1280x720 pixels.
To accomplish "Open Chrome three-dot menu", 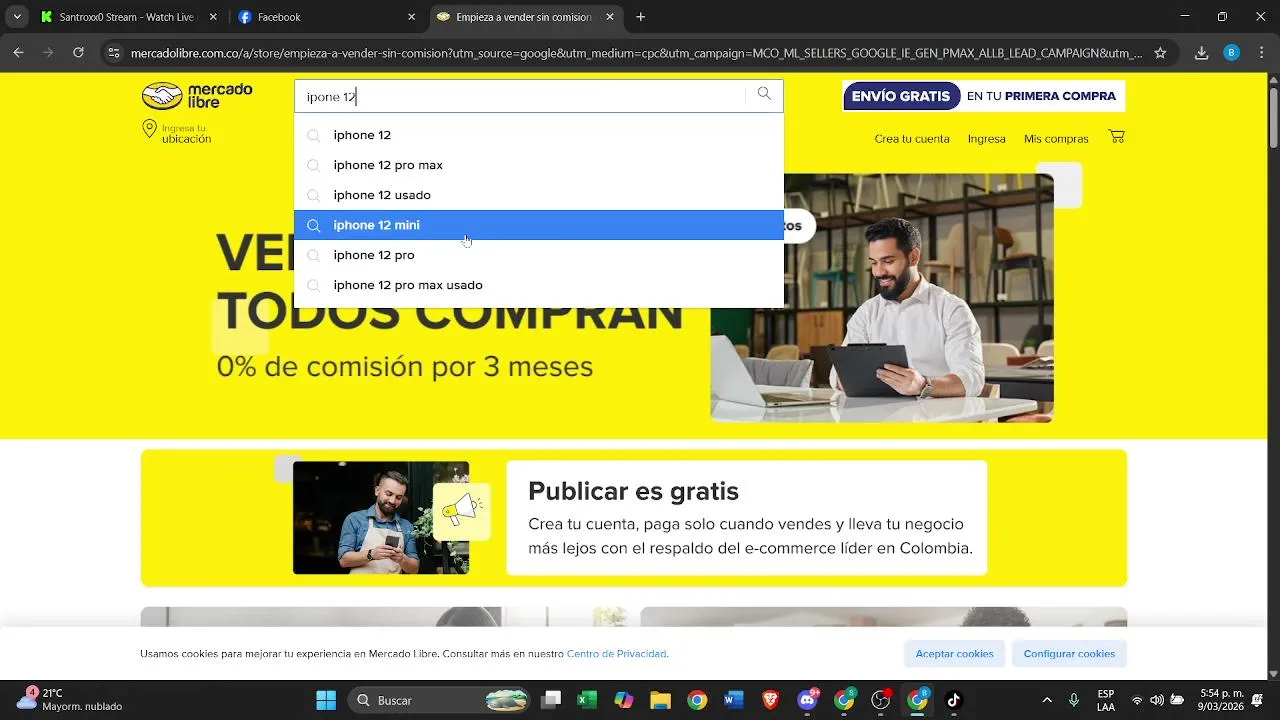I will [x=1261, y=53].
